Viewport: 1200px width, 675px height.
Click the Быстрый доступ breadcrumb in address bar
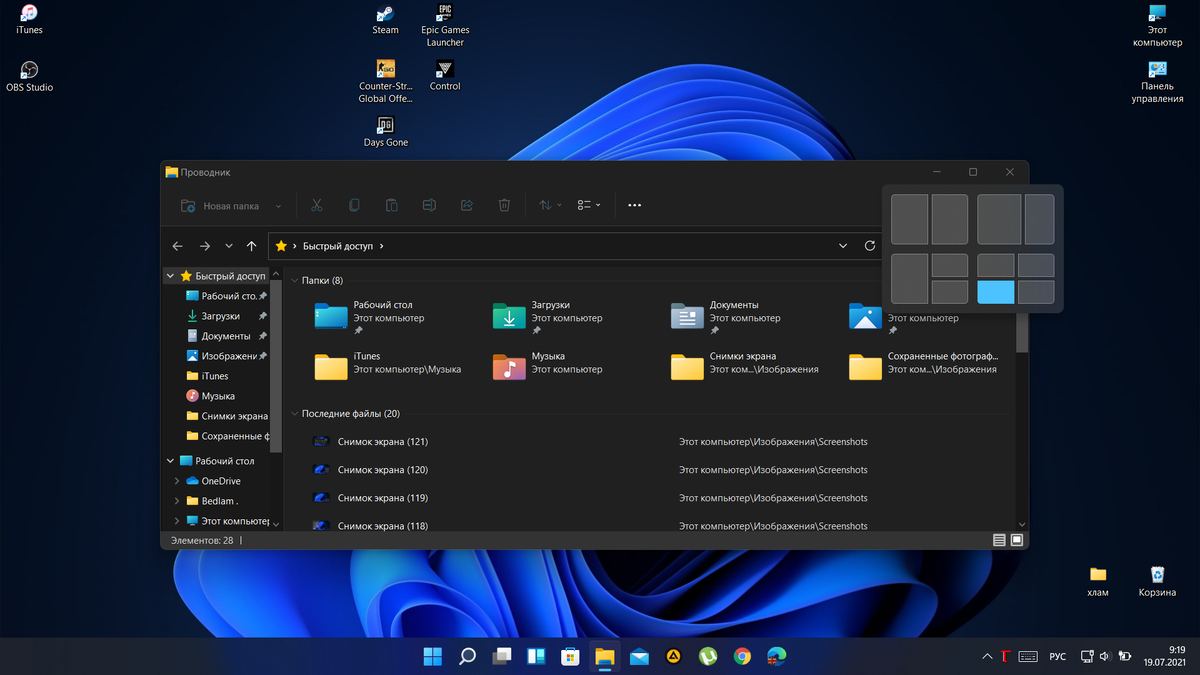(339, 246)
